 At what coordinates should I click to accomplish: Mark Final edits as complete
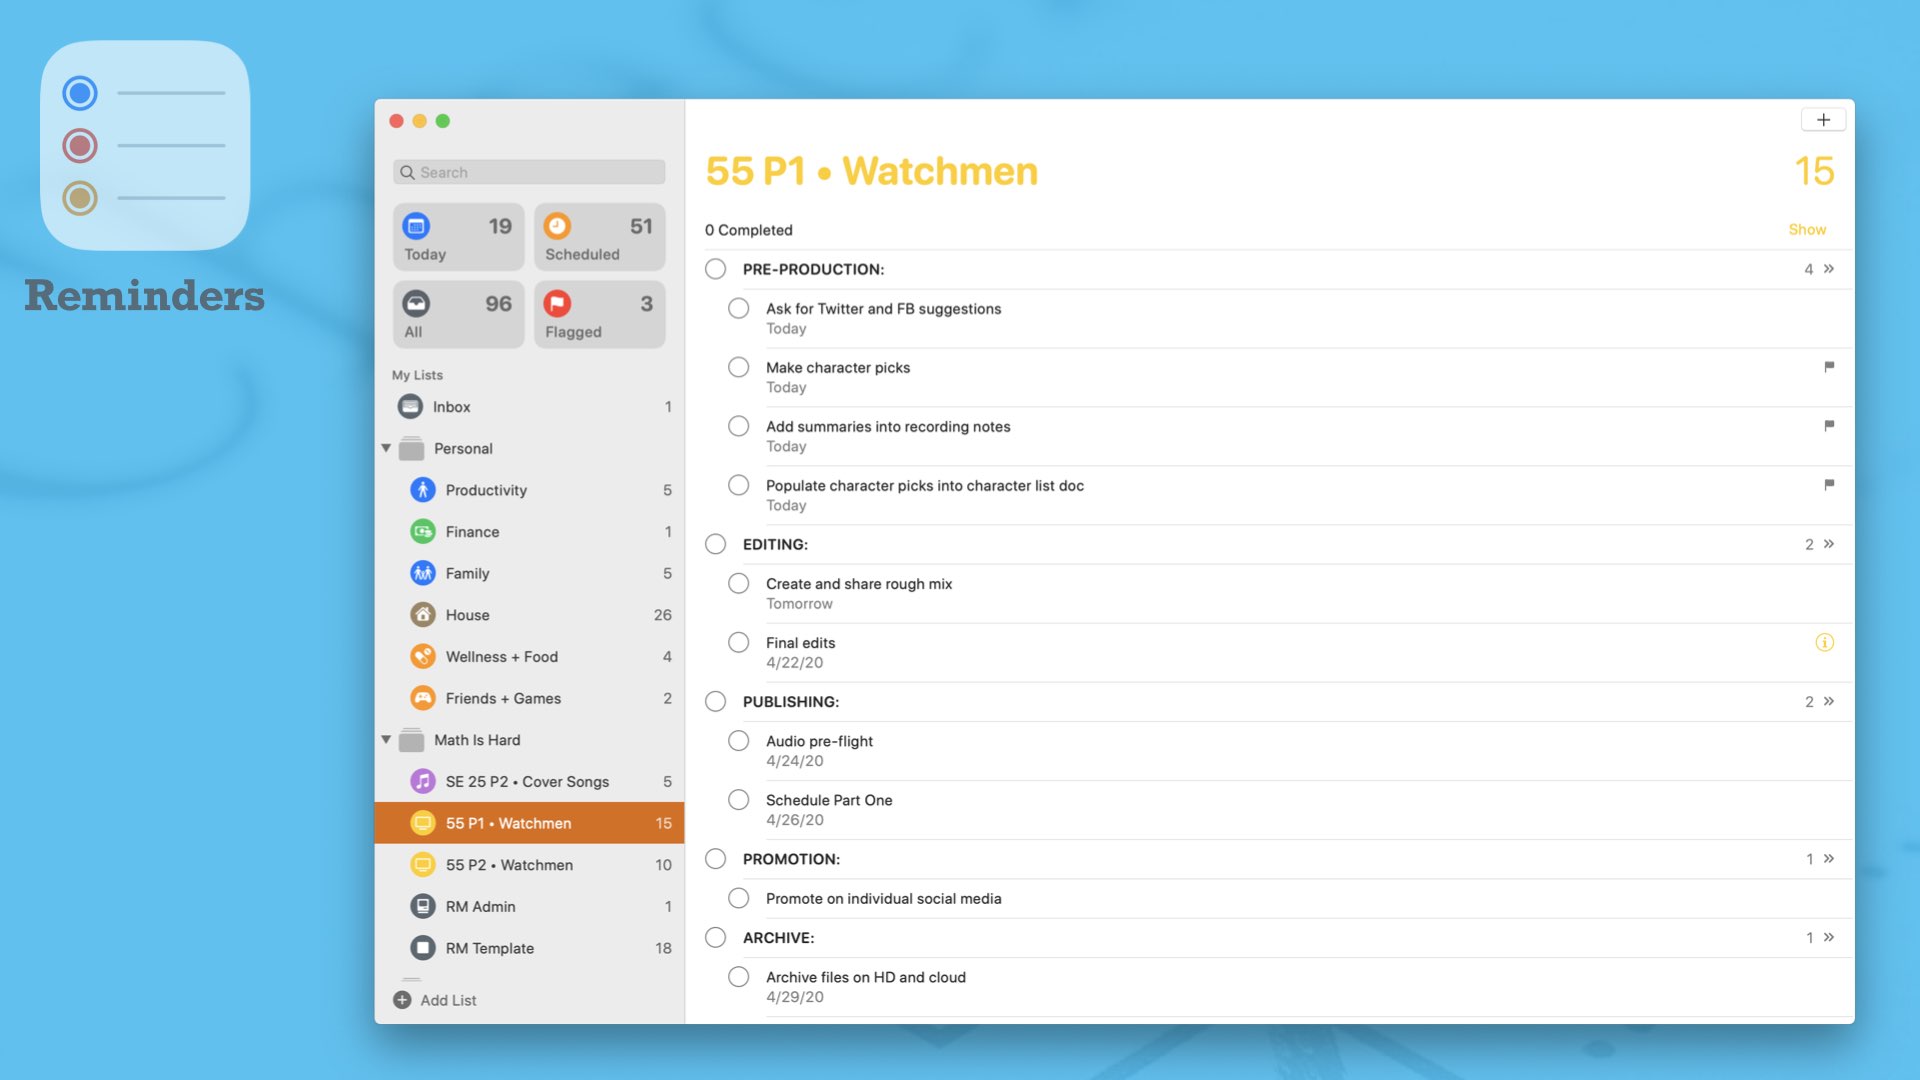tap(738, 642)
